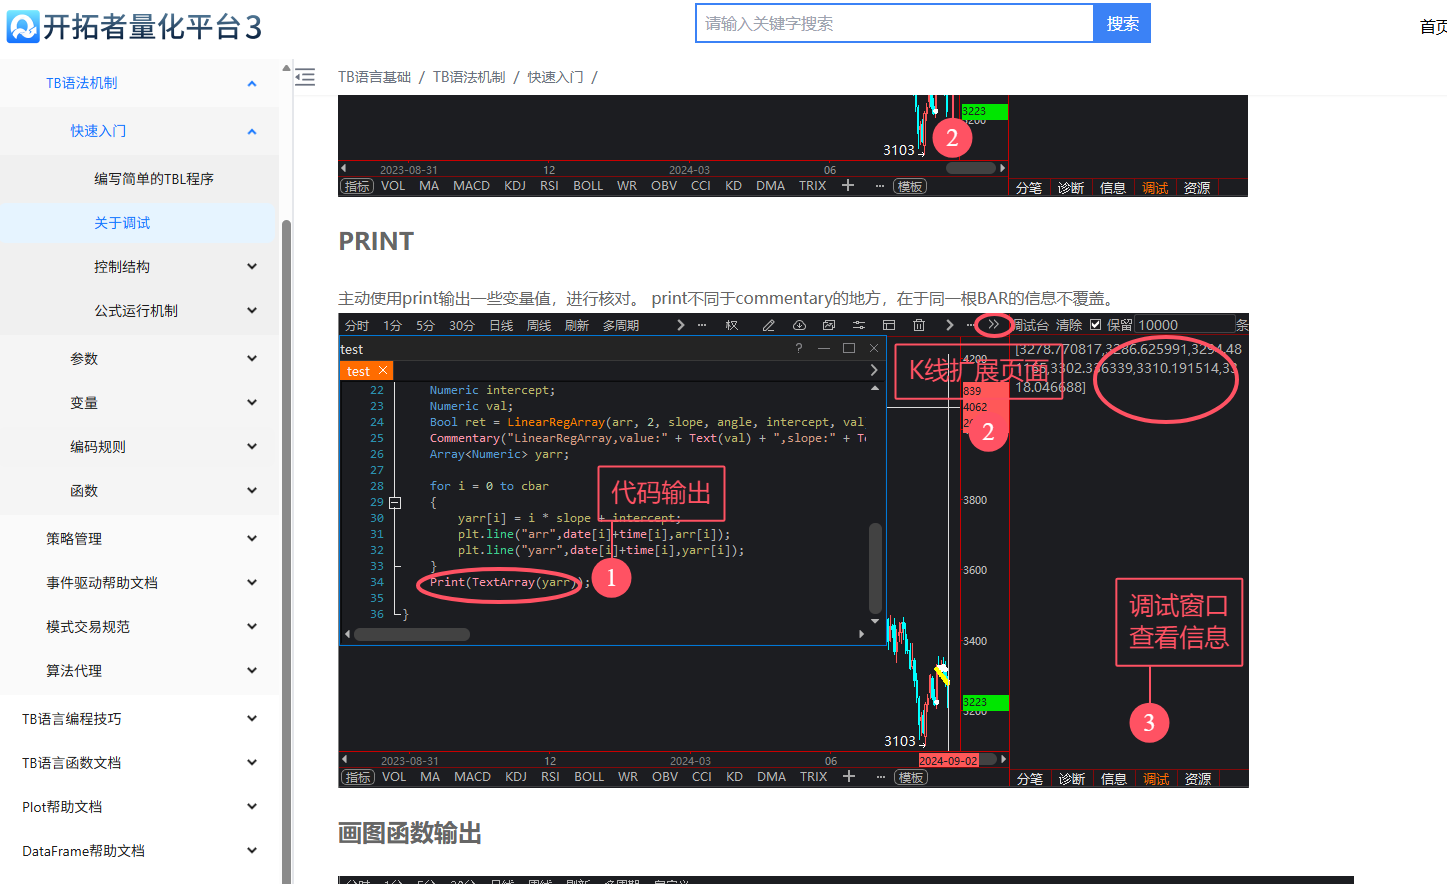Click the sidebar vertical scrollbar
Image resolution: width=1447 pixels, height=884 pixels.
tap(287, 500)
